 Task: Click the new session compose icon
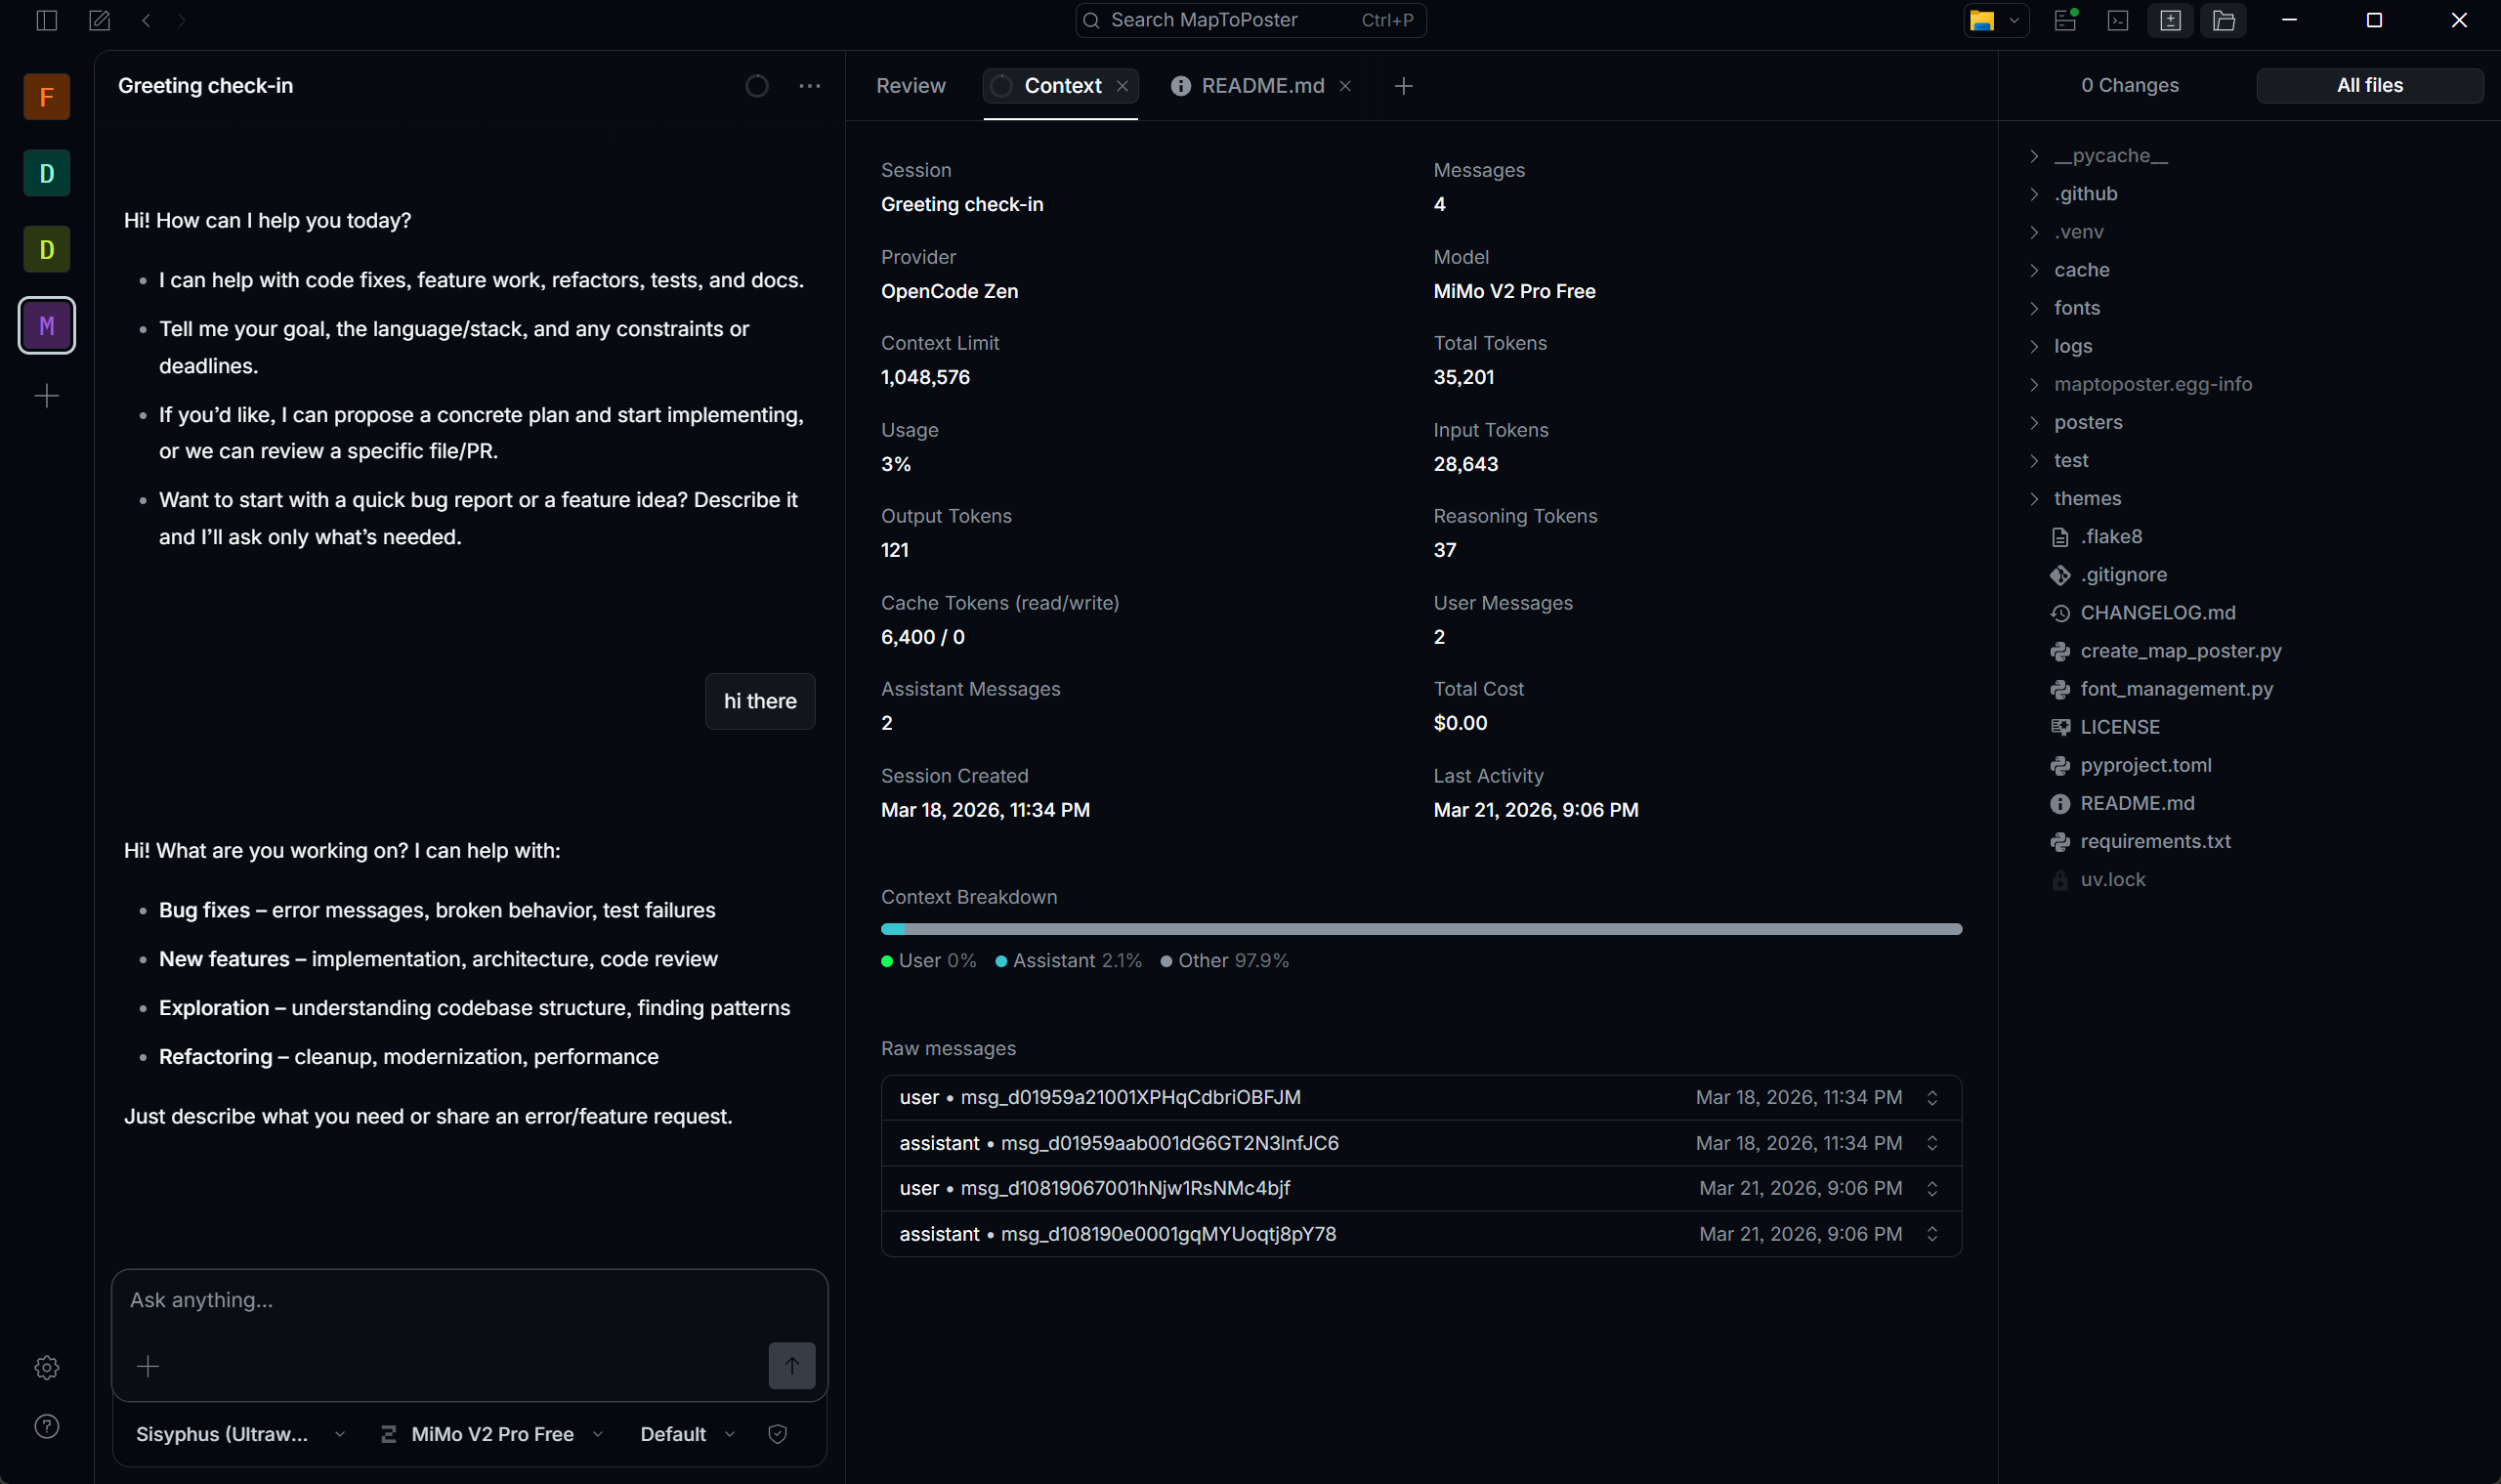(99, 20)
